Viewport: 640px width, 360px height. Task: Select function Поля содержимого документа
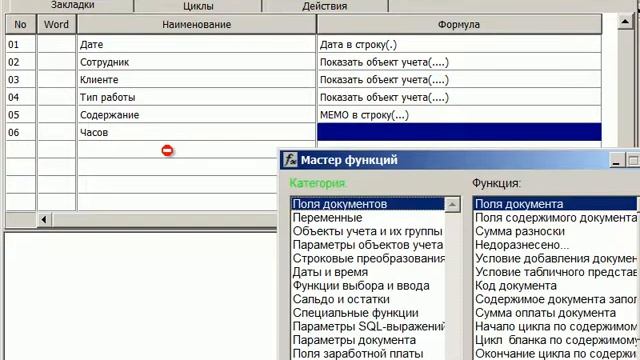pyautogui.click(x=556, y=218)
